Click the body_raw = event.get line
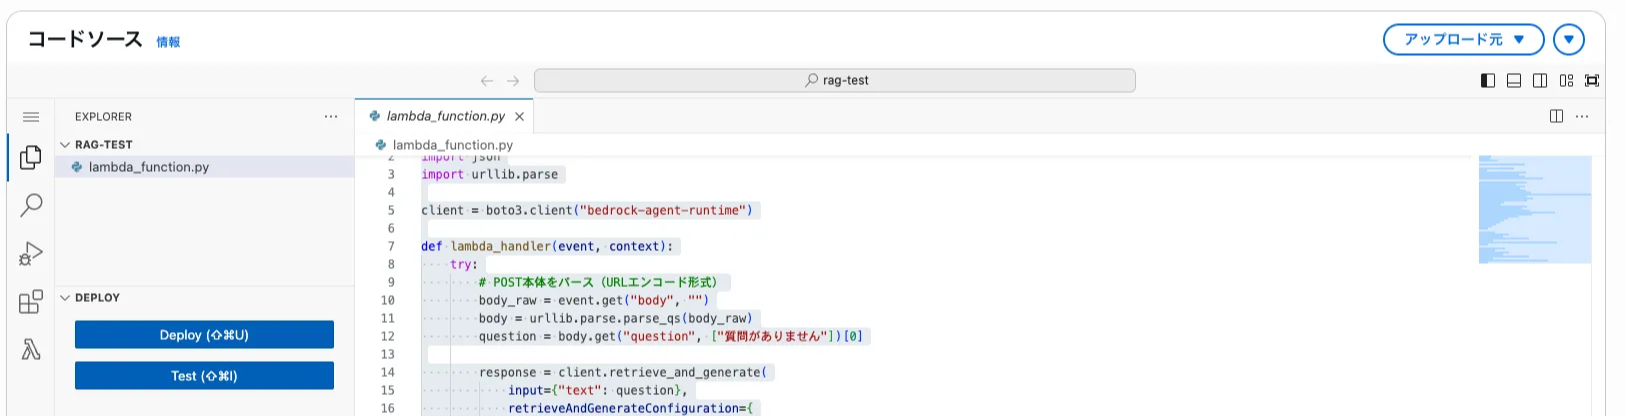Screen dimensions: 1626x416 coord(594,301)
